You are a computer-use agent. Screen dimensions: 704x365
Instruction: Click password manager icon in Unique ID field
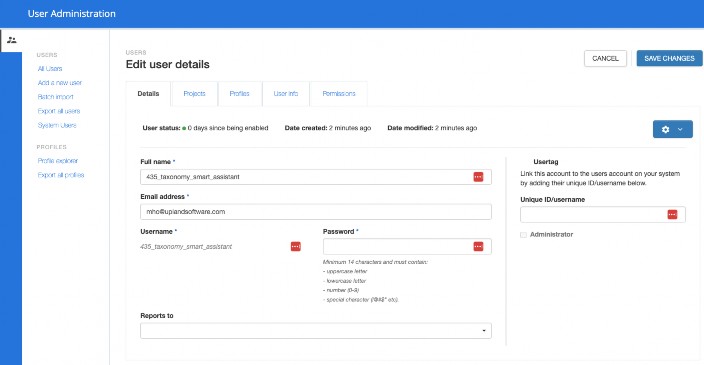[x=672, y=215]
